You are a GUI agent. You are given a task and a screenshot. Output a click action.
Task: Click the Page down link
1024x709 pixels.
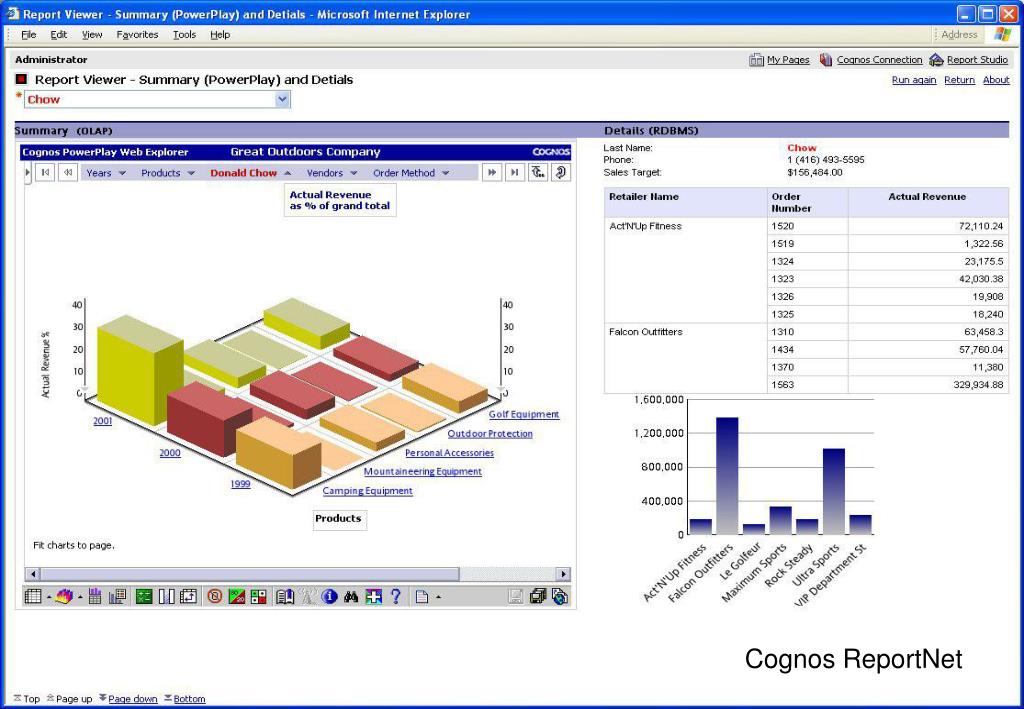(x=133, y=699)
